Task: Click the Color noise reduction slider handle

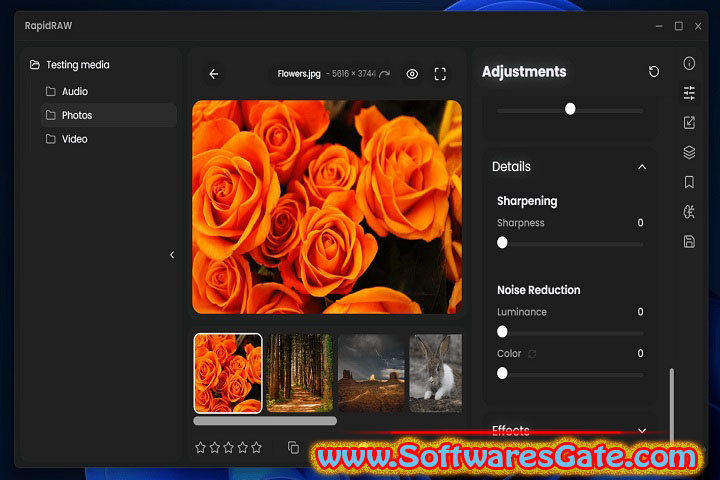Action: 502,373
